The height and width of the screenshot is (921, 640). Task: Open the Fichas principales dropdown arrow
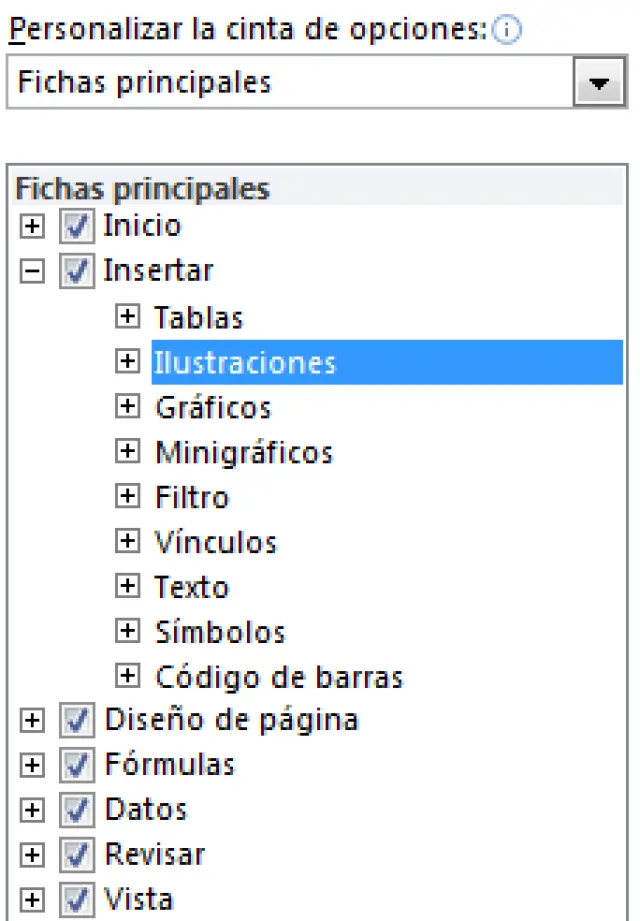599,84
